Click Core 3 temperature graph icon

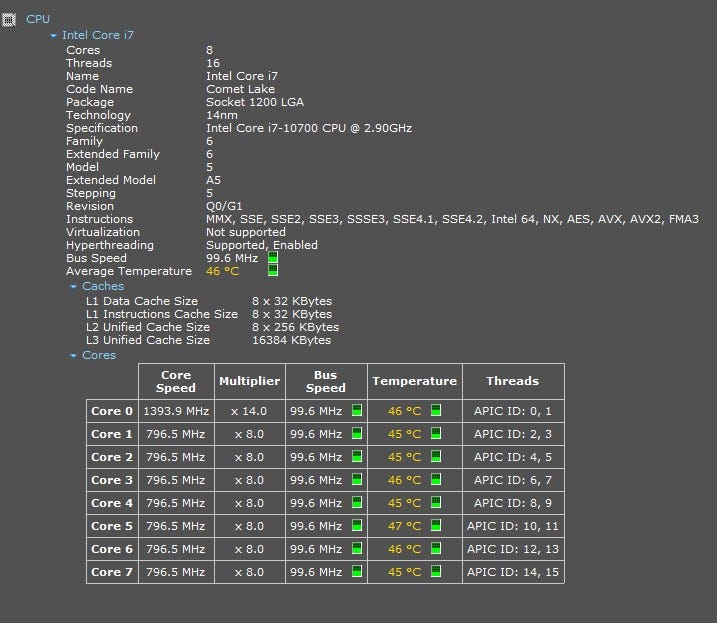436,479
